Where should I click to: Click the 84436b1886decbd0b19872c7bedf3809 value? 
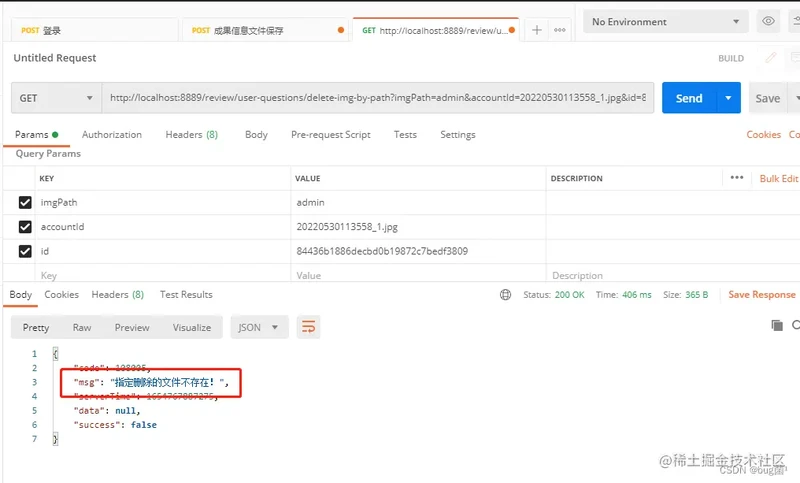pyautogui.click(x=382, y=251)
